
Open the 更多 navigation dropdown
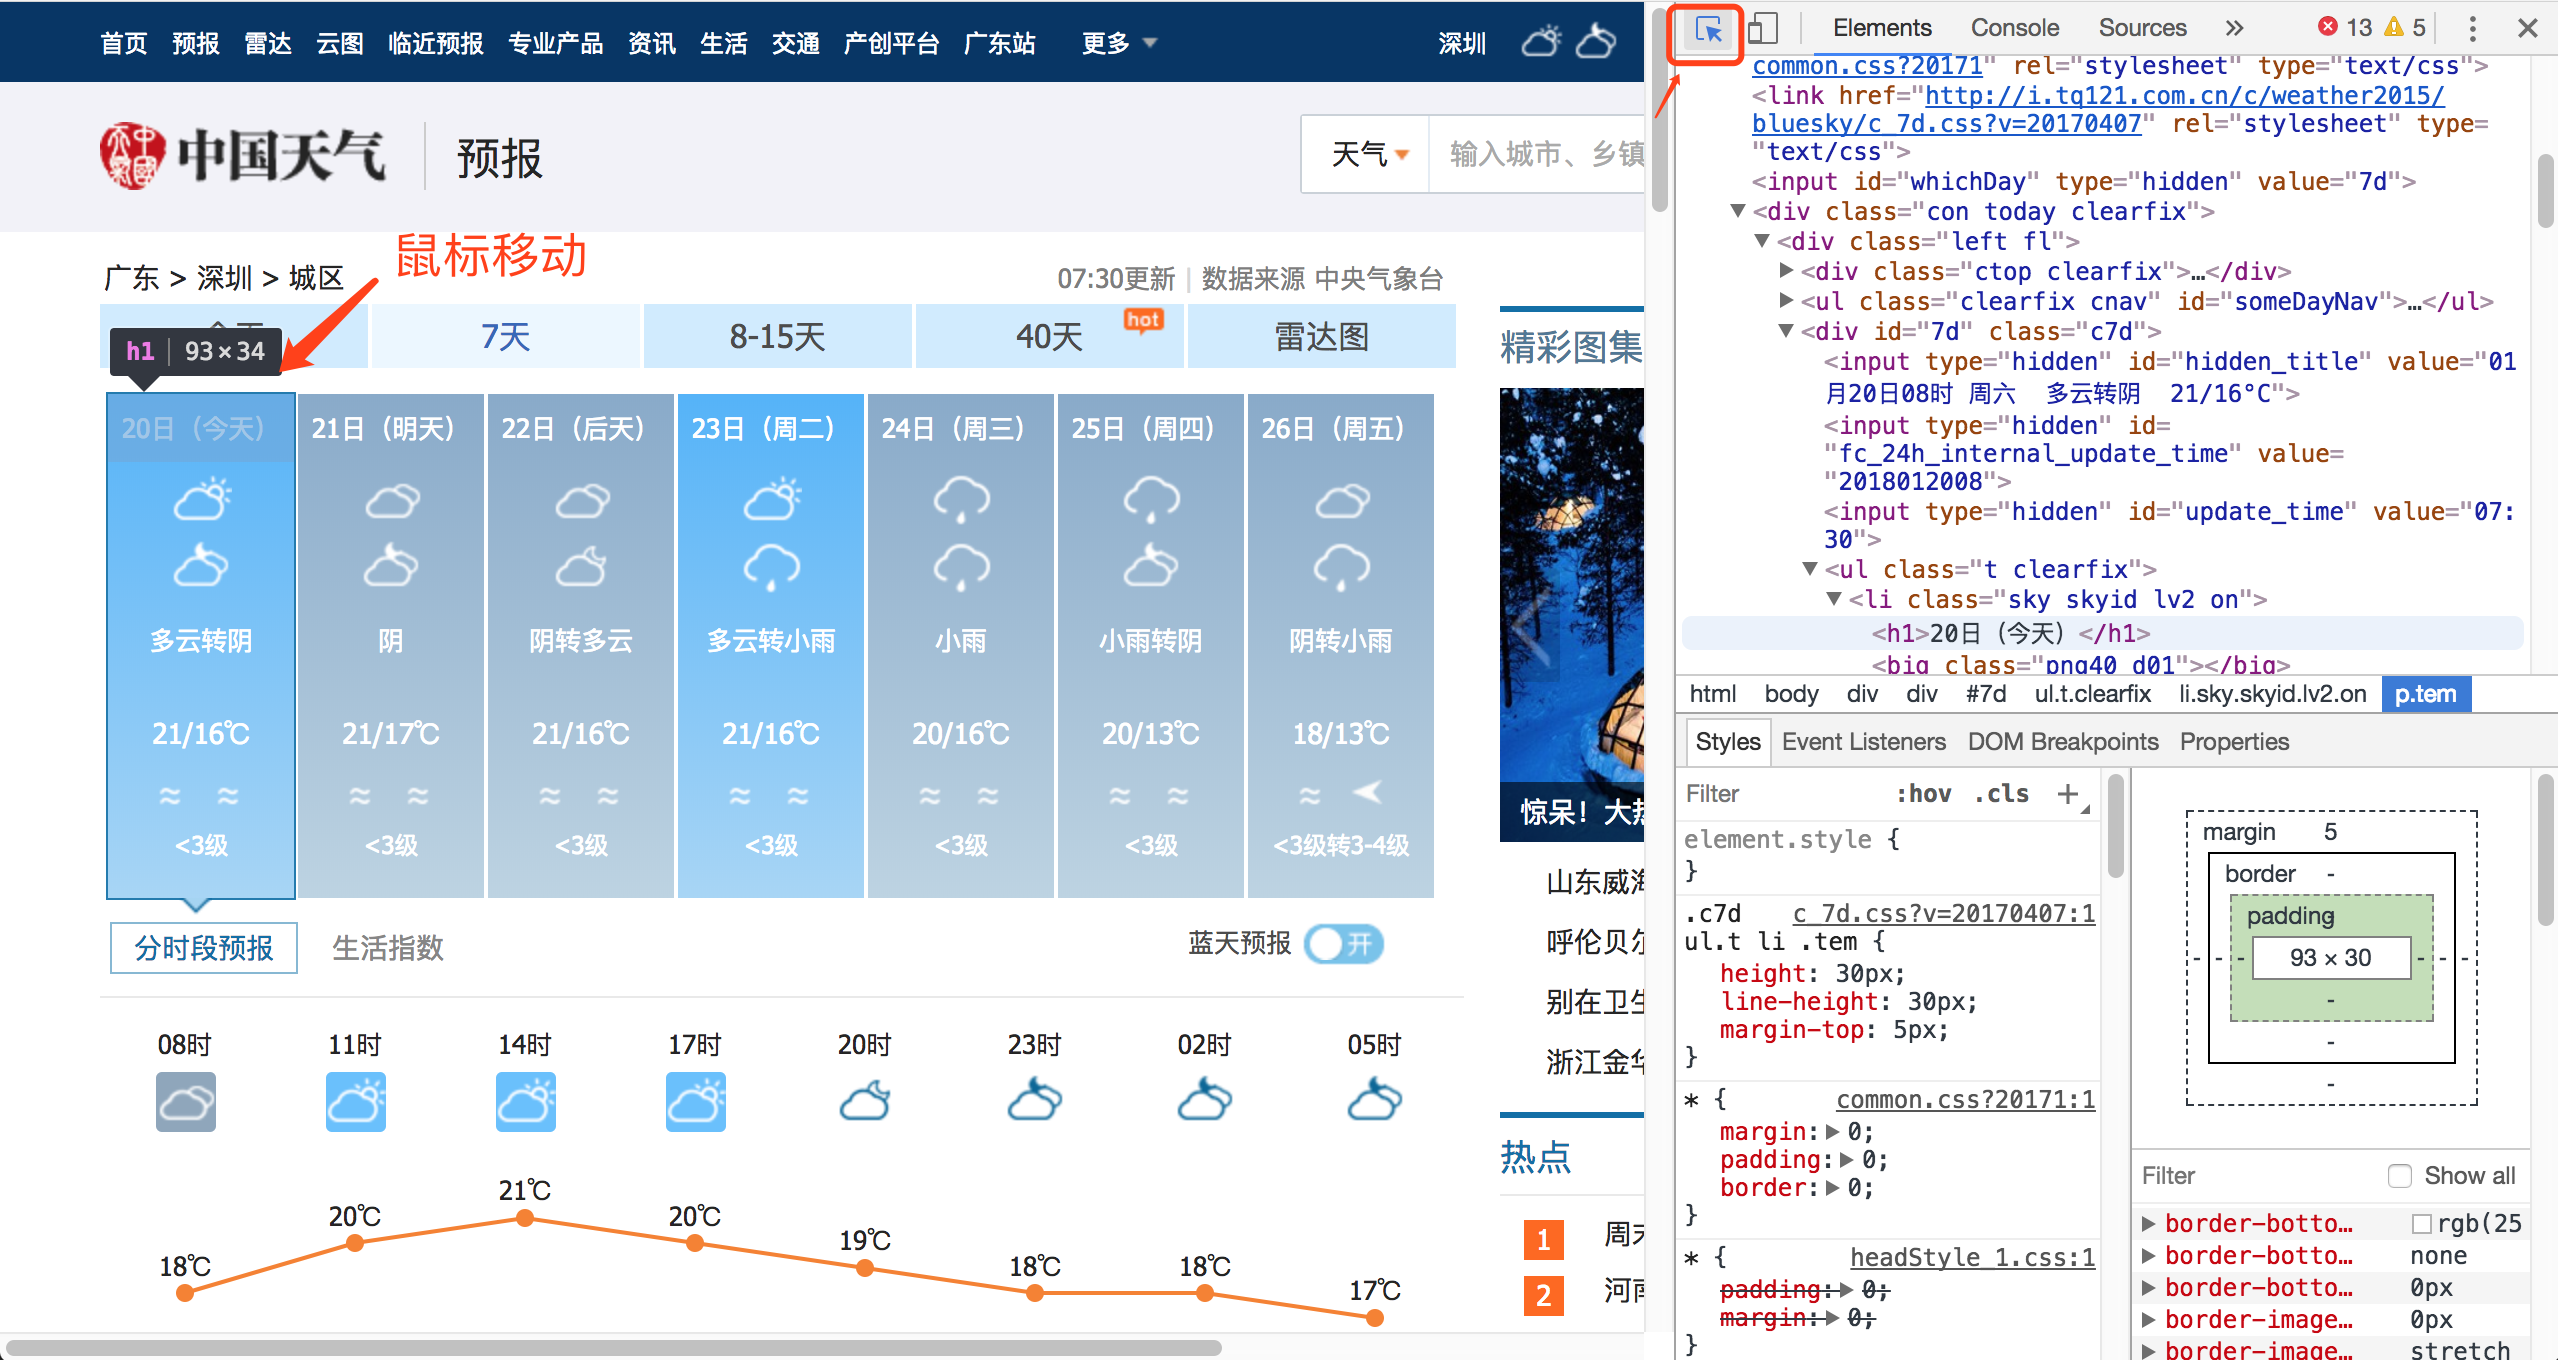(1118, 43)
